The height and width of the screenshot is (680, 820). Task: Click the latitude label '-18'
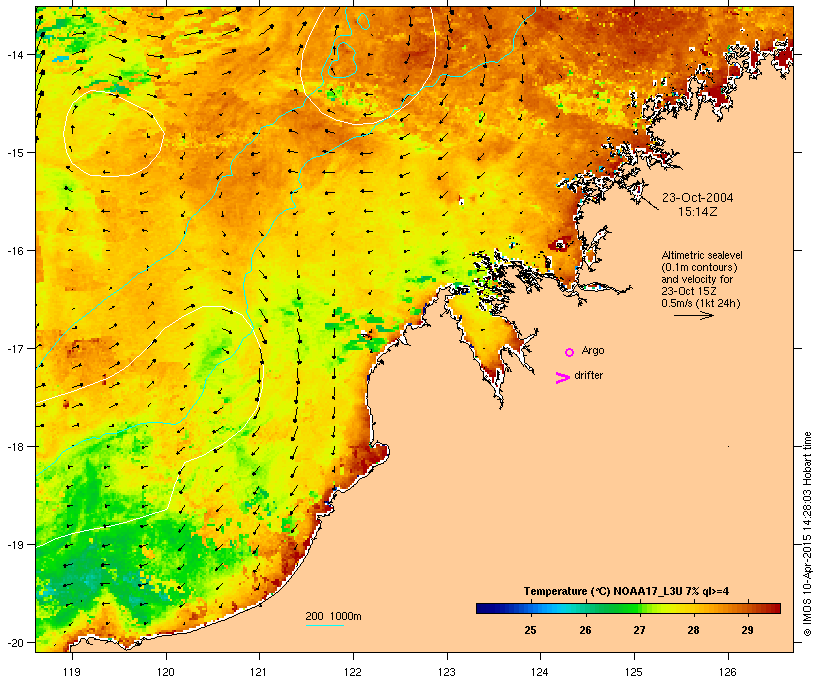coord(15,446)
